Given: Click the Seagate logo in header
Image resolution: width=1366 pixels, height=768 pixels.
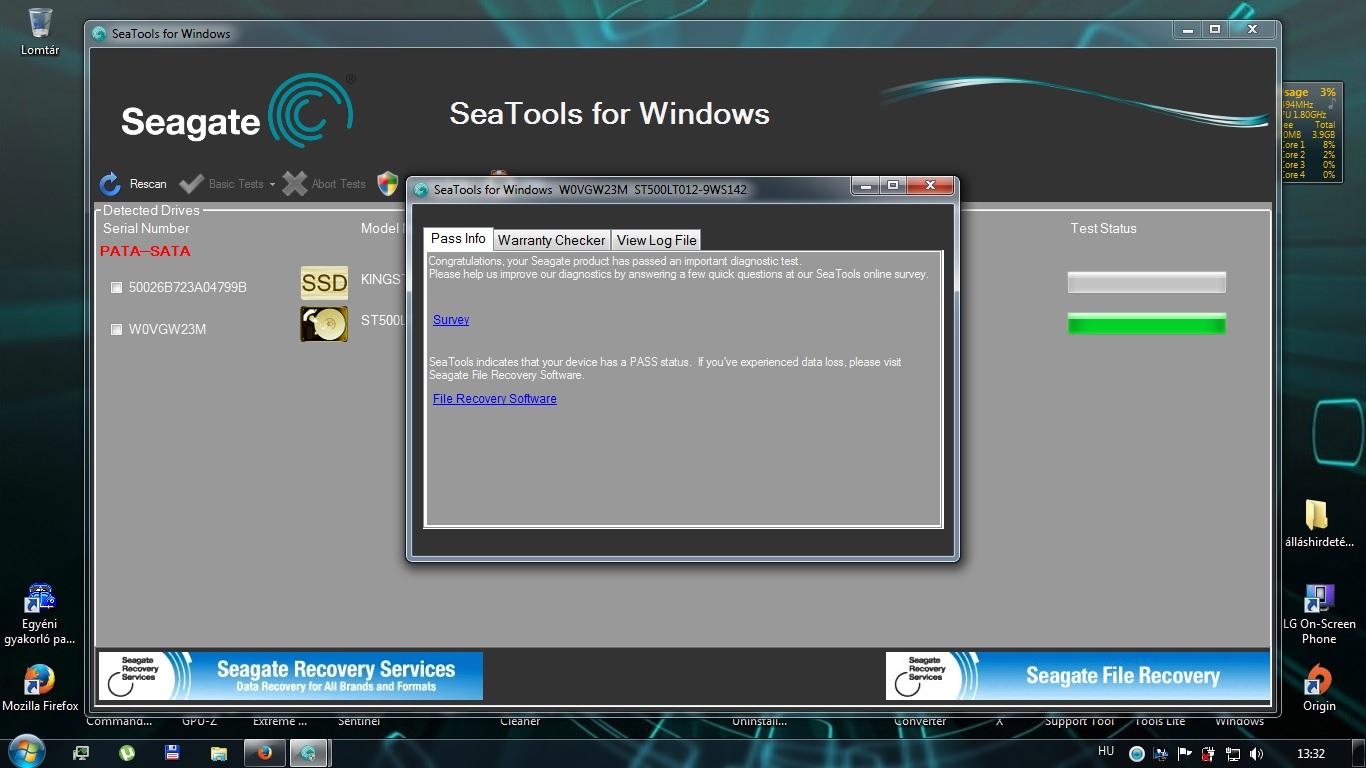Looking at the screenshot, I should tap(237, 111).
